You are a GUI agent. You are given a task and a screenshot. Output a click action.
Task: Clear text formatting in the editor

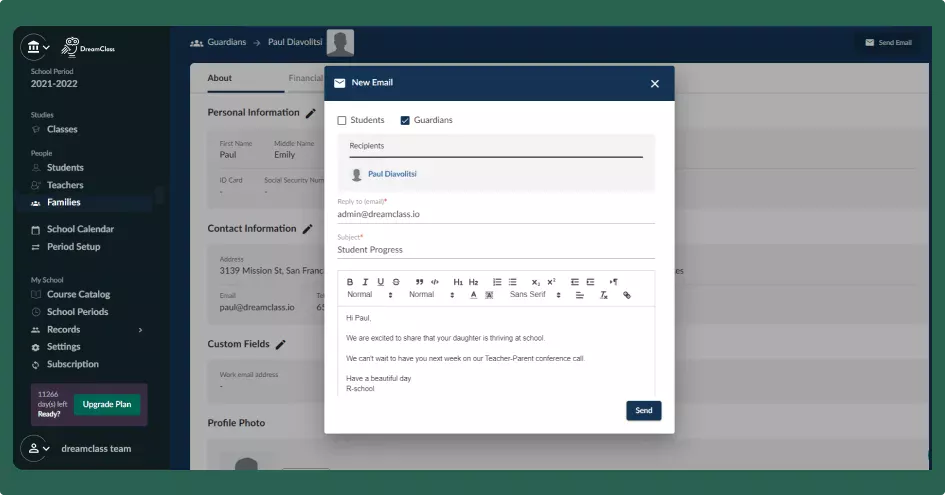(x=603, y=295)
